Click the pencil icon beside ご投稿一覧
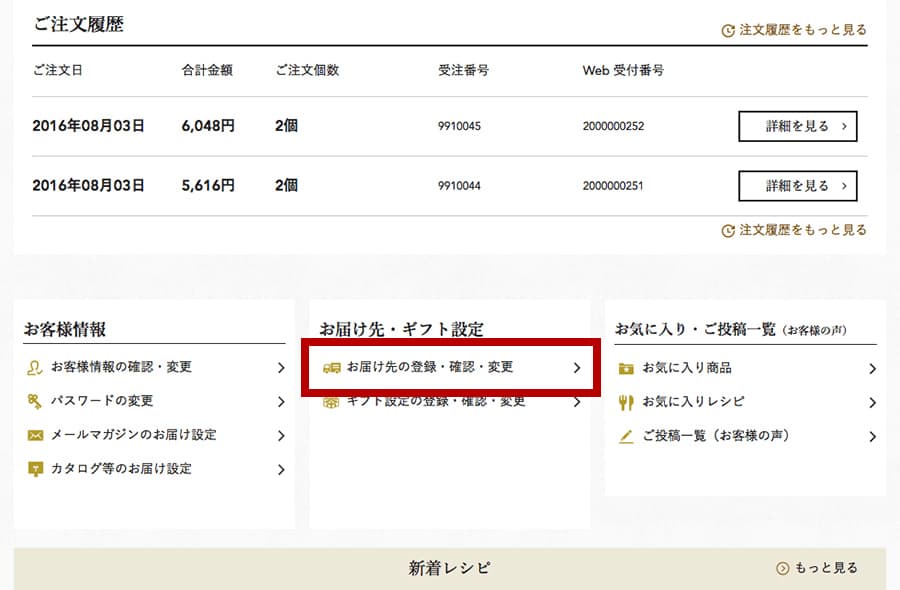The image size is (900, 590). 626,436
